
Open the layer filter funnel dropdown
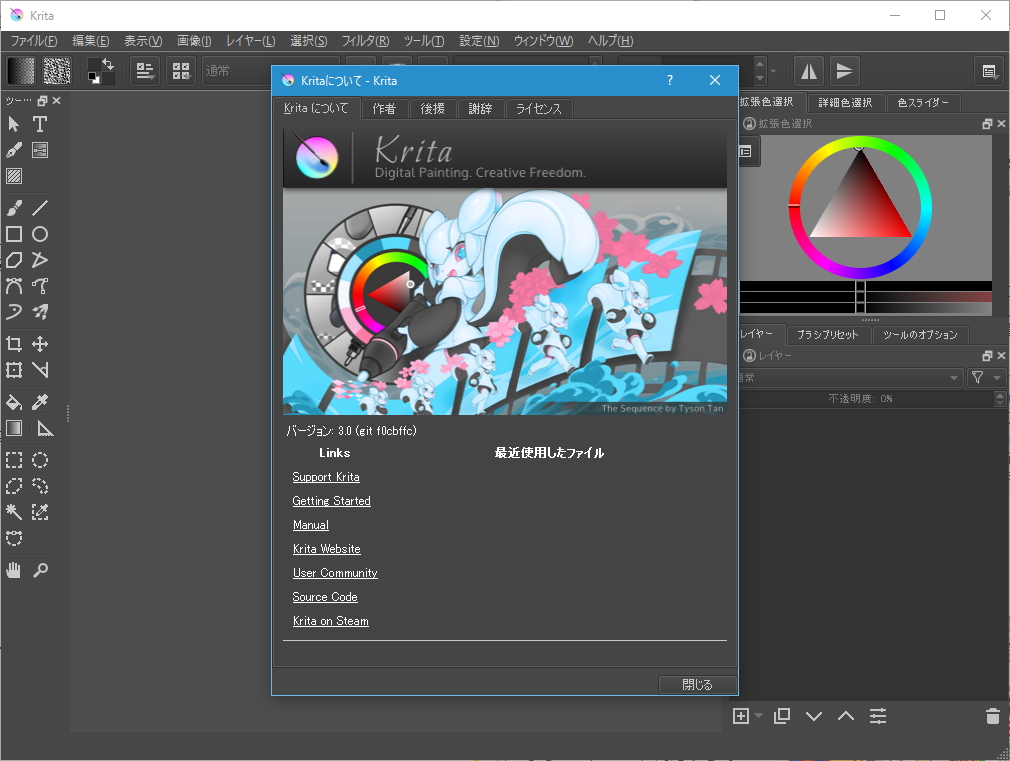point(986,378)
